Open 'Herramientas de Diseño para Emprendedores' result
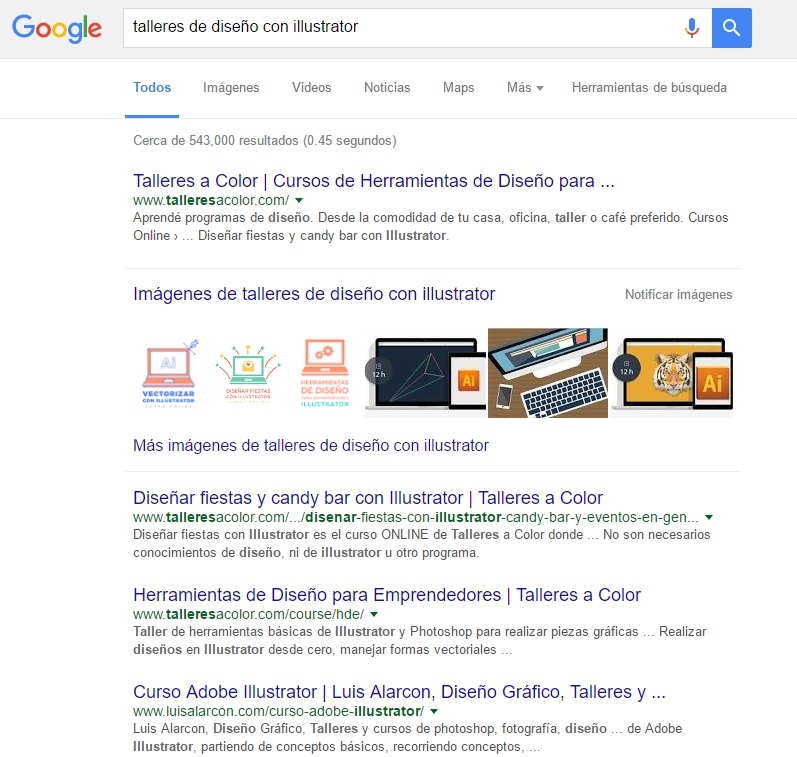 [x=387, y=595]
